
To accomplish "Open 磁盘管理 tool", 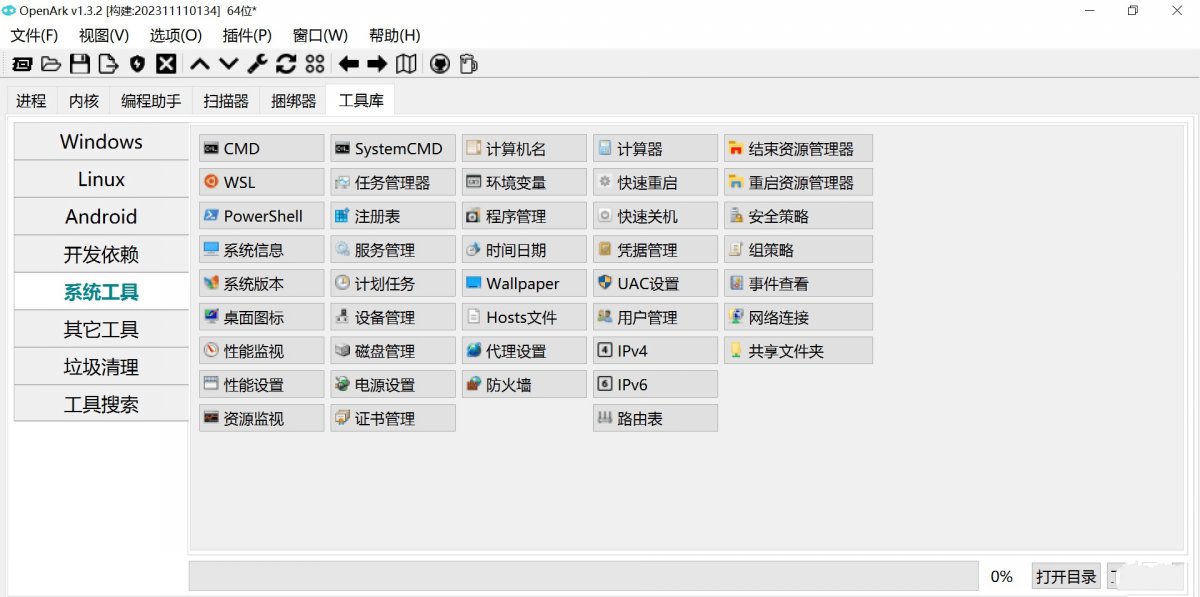I will 393,350.
